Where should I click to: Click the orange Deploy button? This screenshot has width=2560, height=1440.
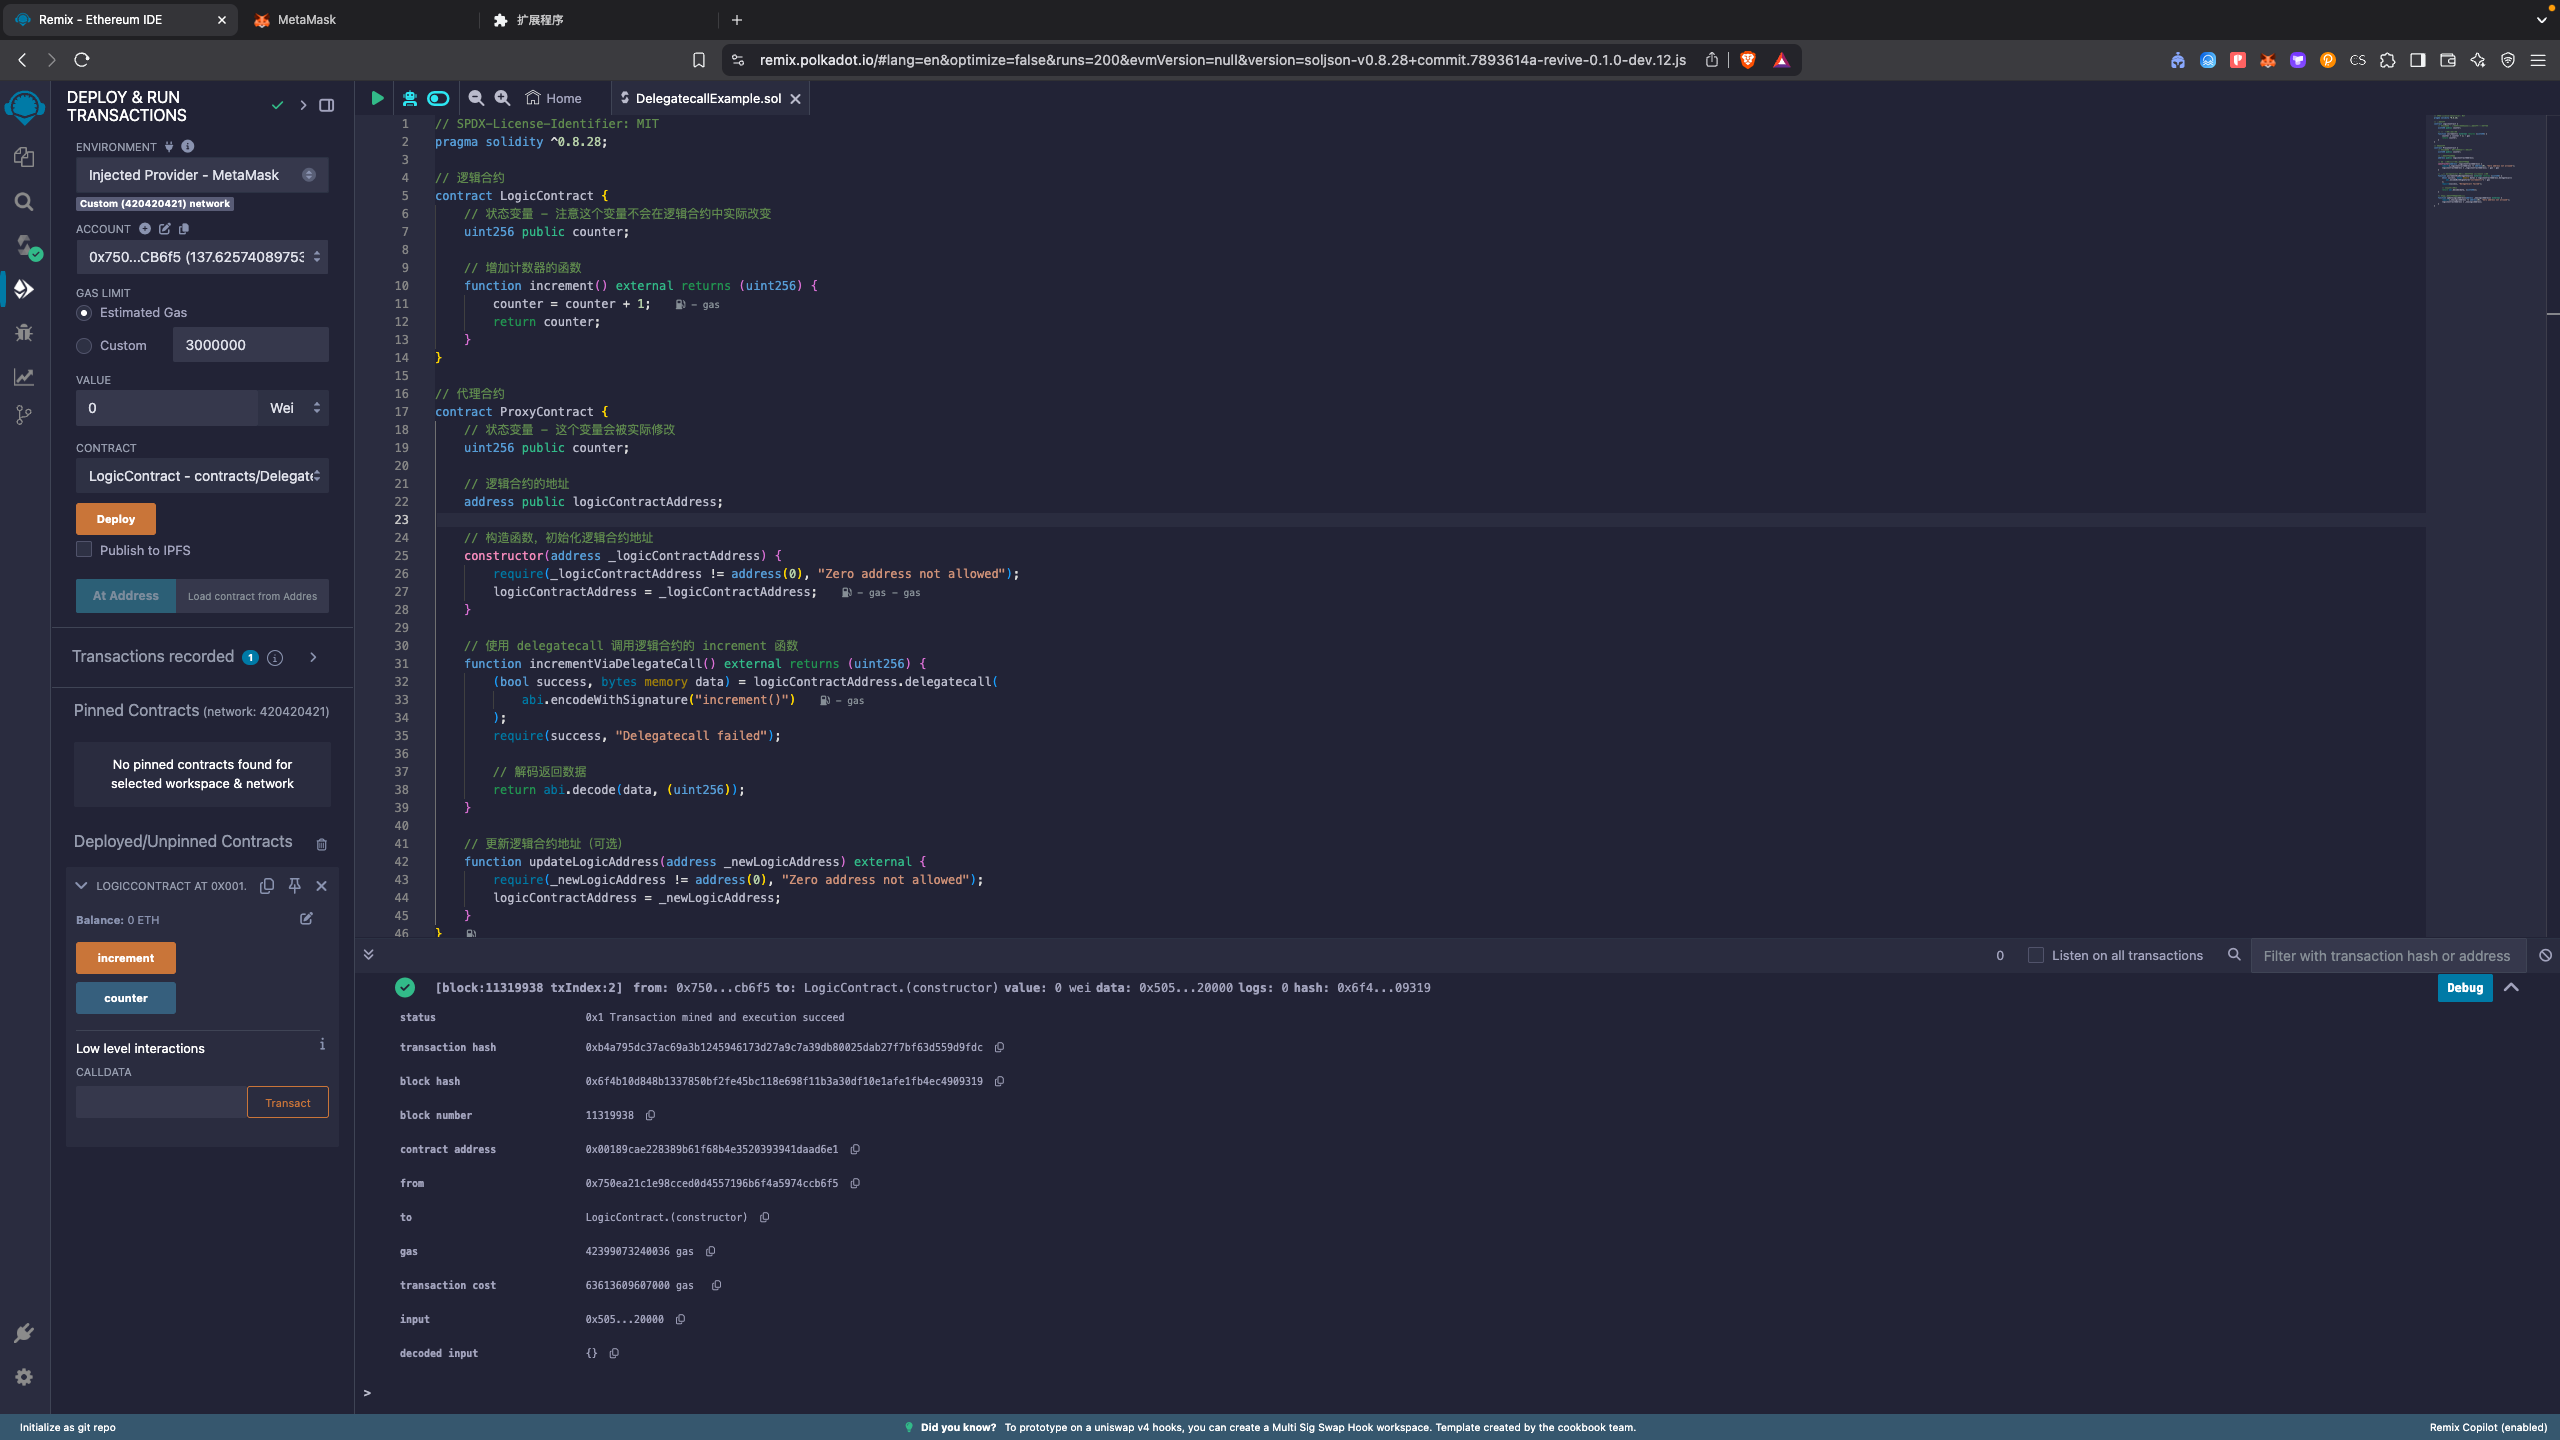click(x=116, y=519)
